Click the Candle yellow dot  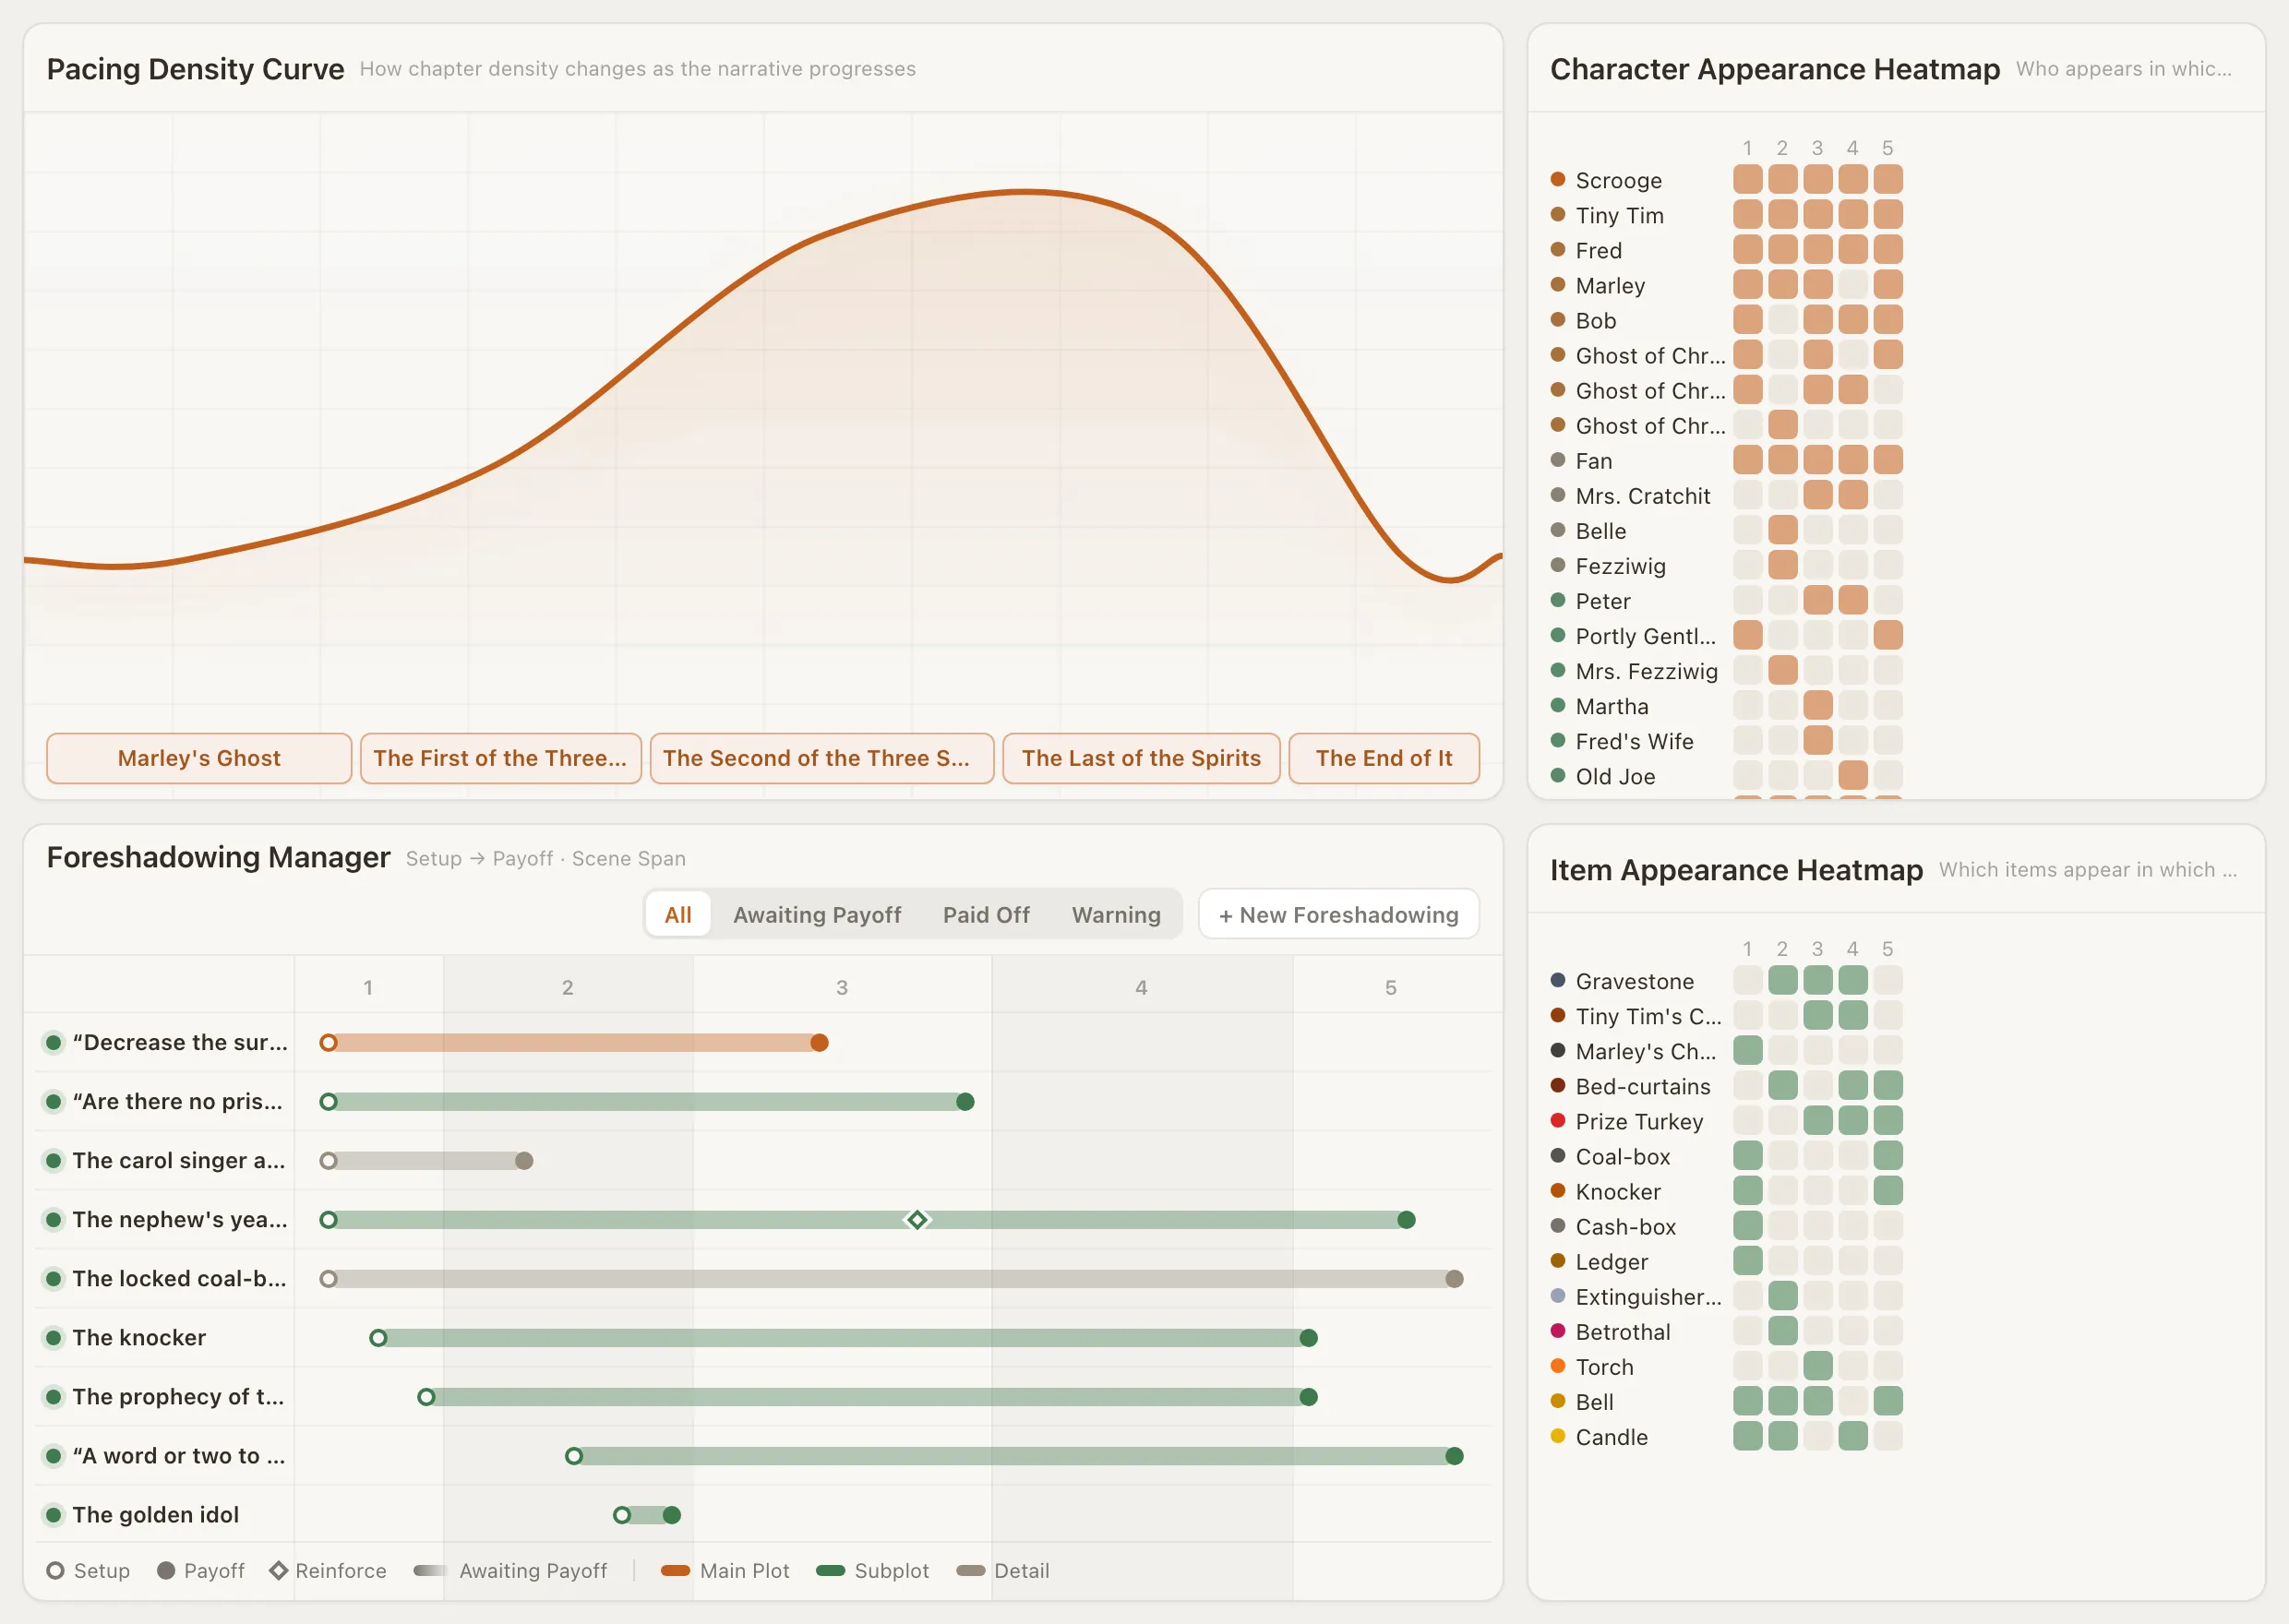point(1558,1436)
